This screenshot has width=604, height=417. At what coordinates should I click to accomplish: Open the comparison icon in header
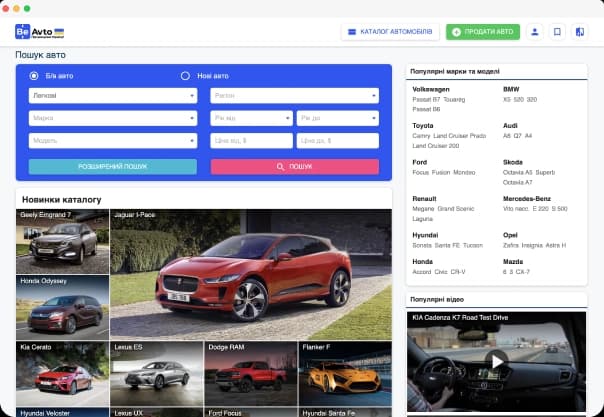(579, 32)
